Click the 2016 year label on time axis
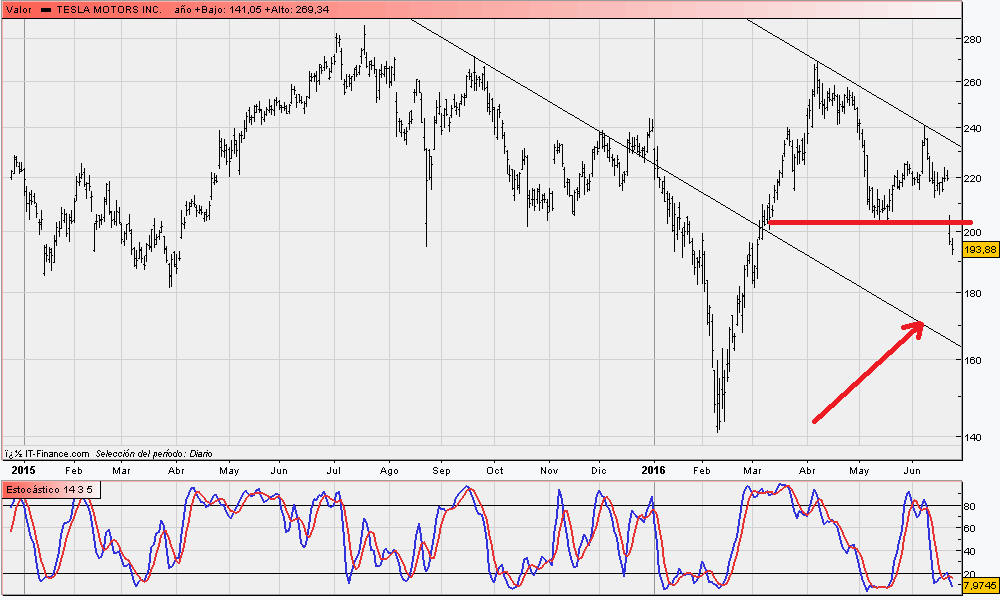The image size is (1000, 600). point(652,469)
